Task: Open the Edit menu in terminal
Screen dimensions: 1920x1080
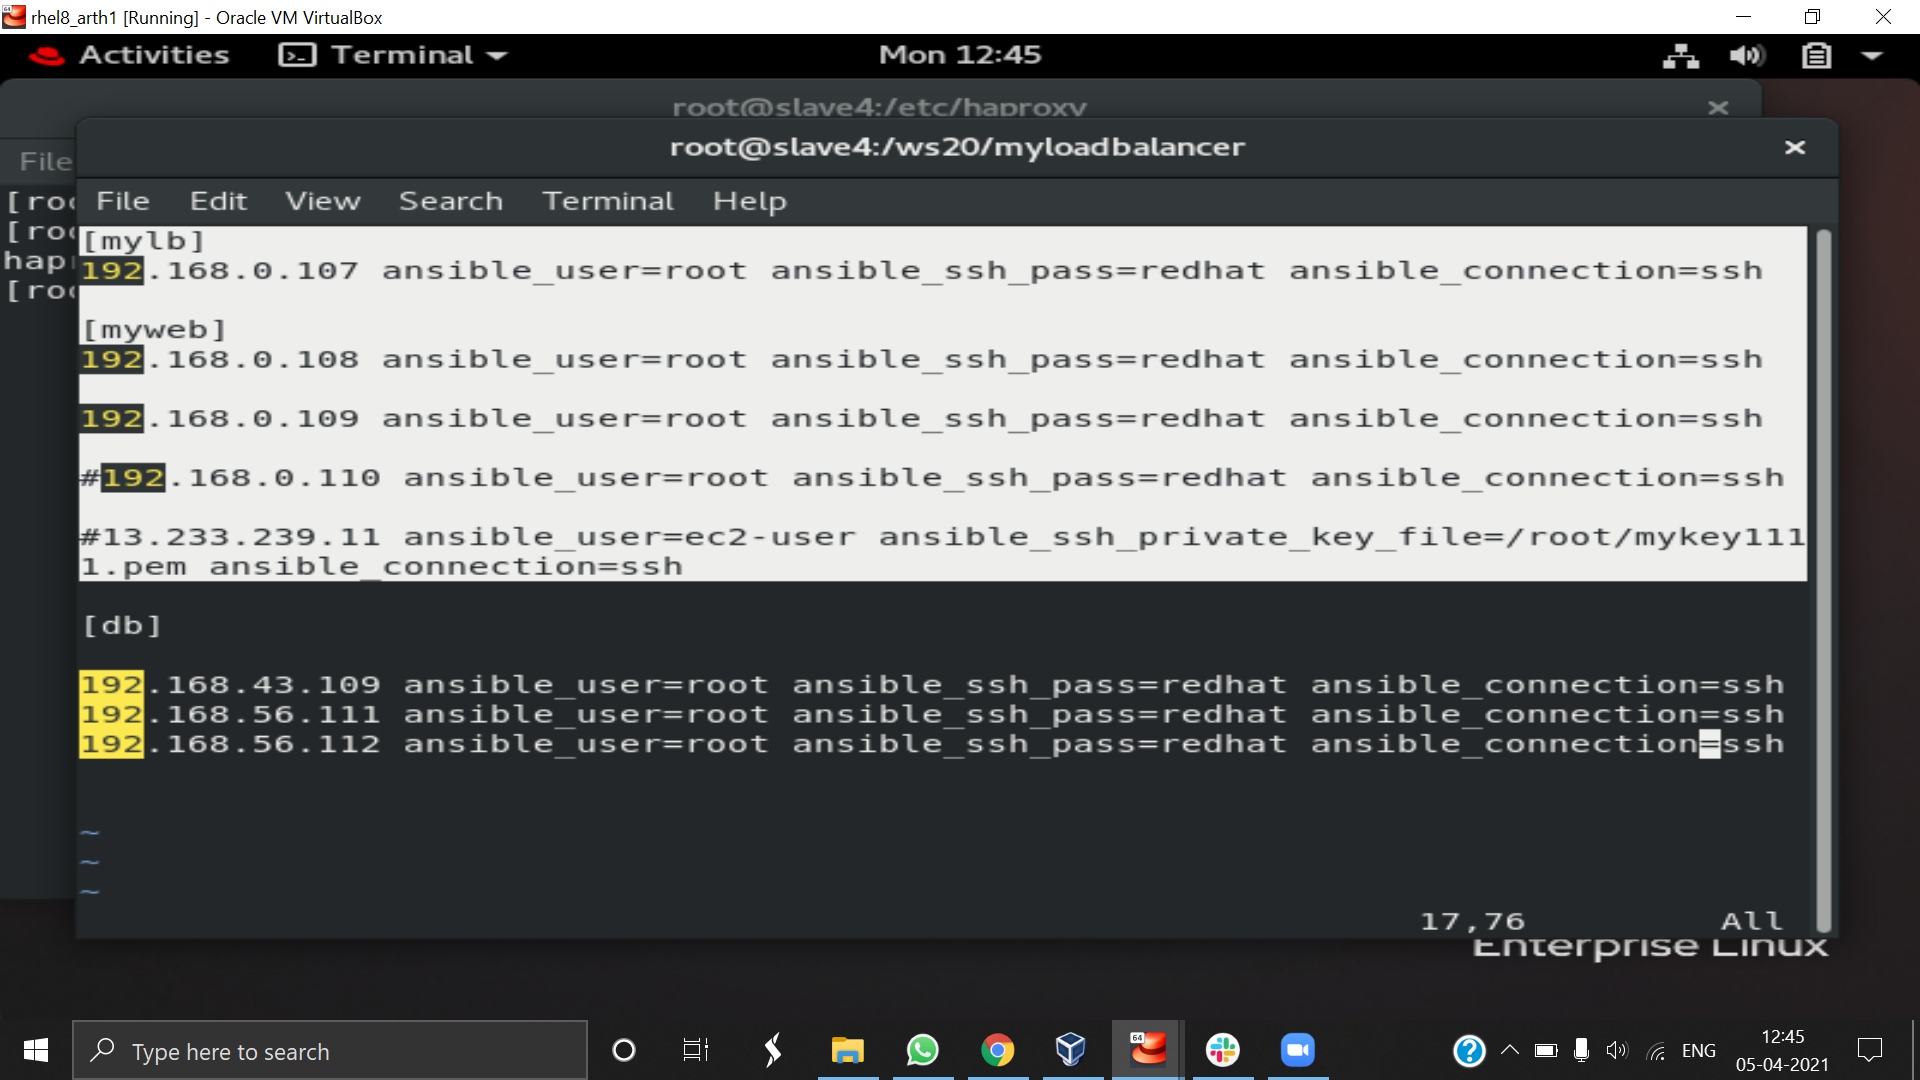Action: pos(218,201)
